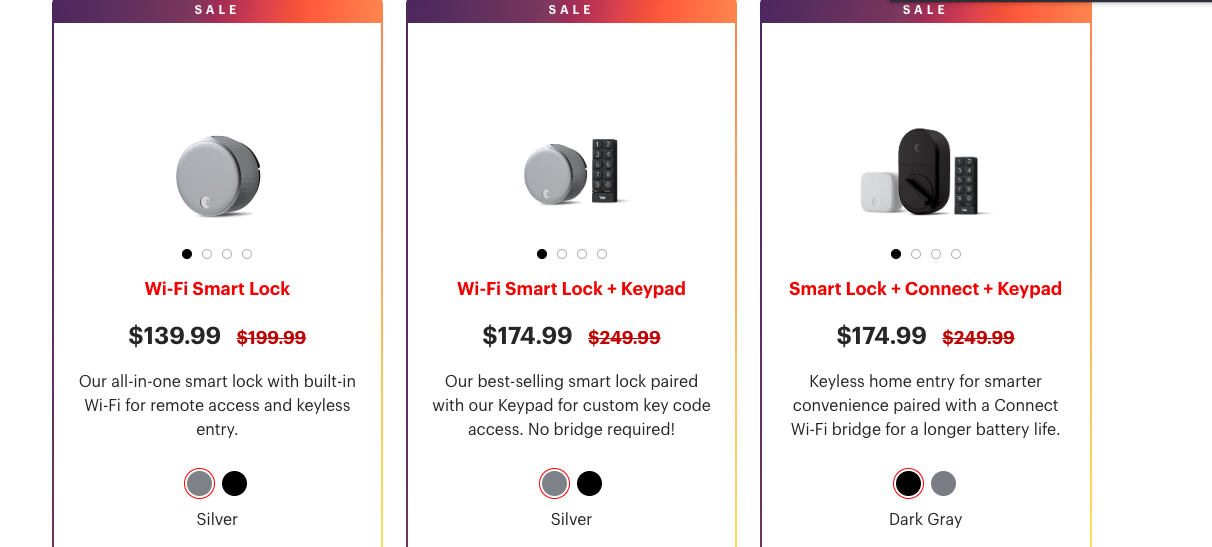Choose silver swatch for Wi-Fi Smart Lock + Keypad
Image resolution: width=1212 pixels, height=547 pixels.
[x=554, y=484]
